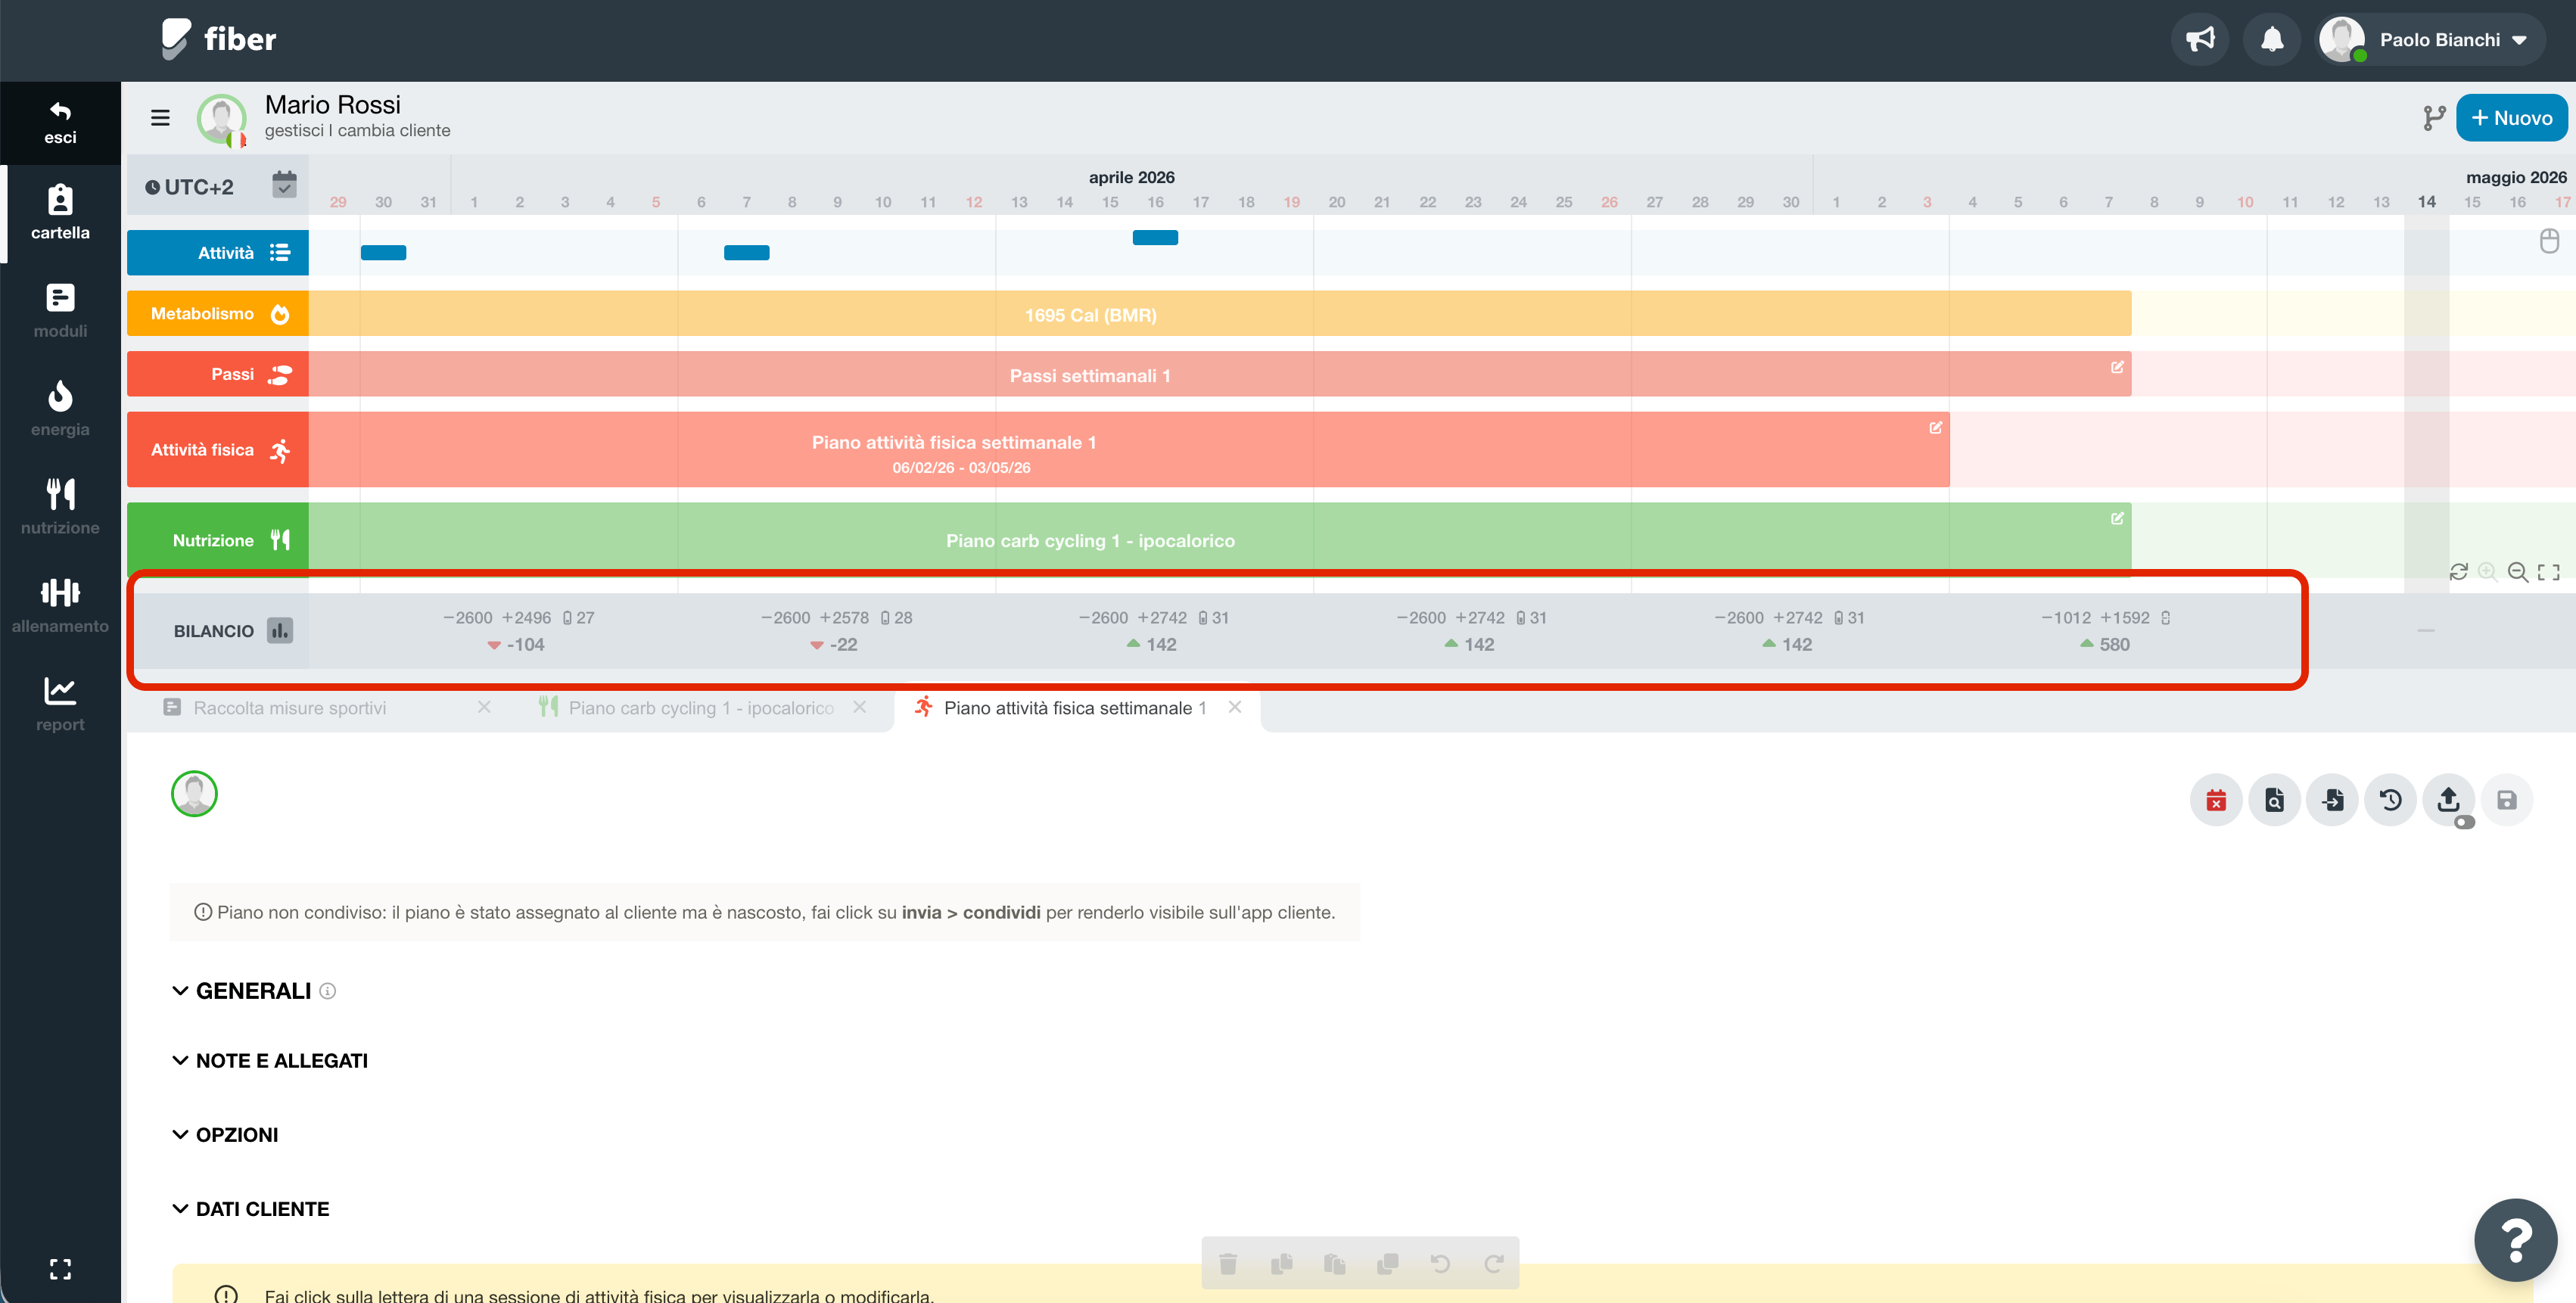
Task: Click the Attività marker on 7 aprile
Action: click(x=746, y=253)
